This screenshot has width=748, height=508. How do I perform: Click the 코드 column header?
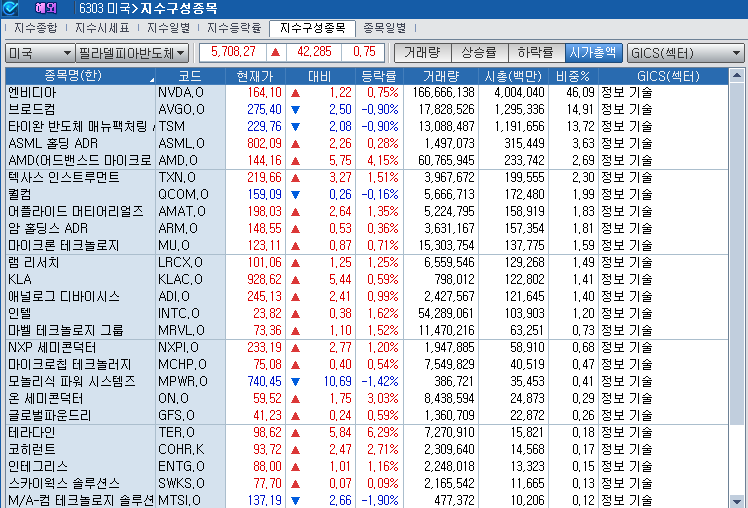tap(190, 76)
